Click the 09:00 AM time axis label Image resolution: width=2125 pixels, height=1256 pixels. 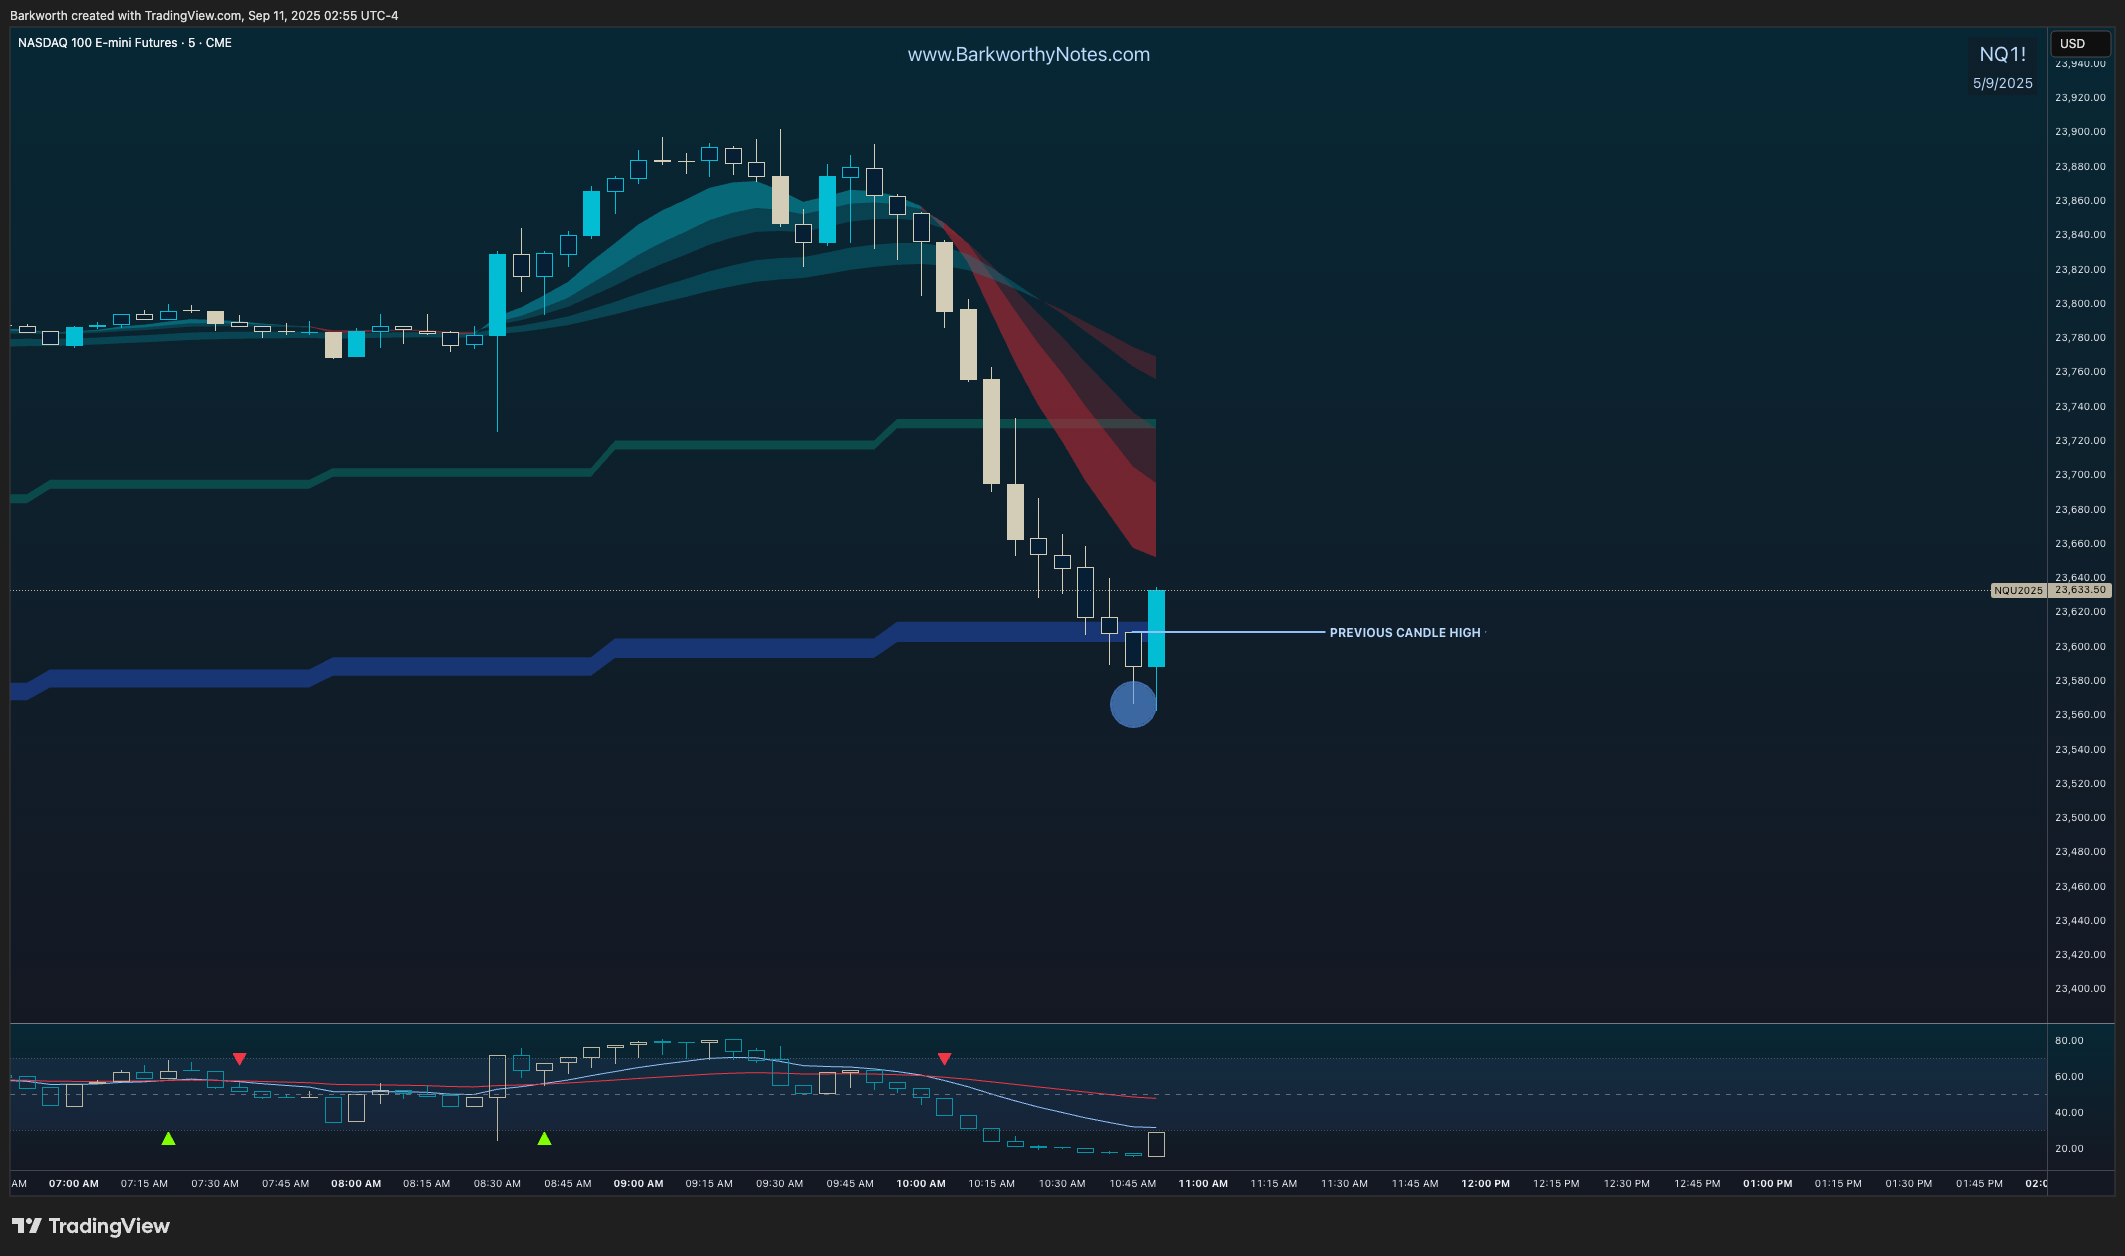click(x=638, y=1184)
